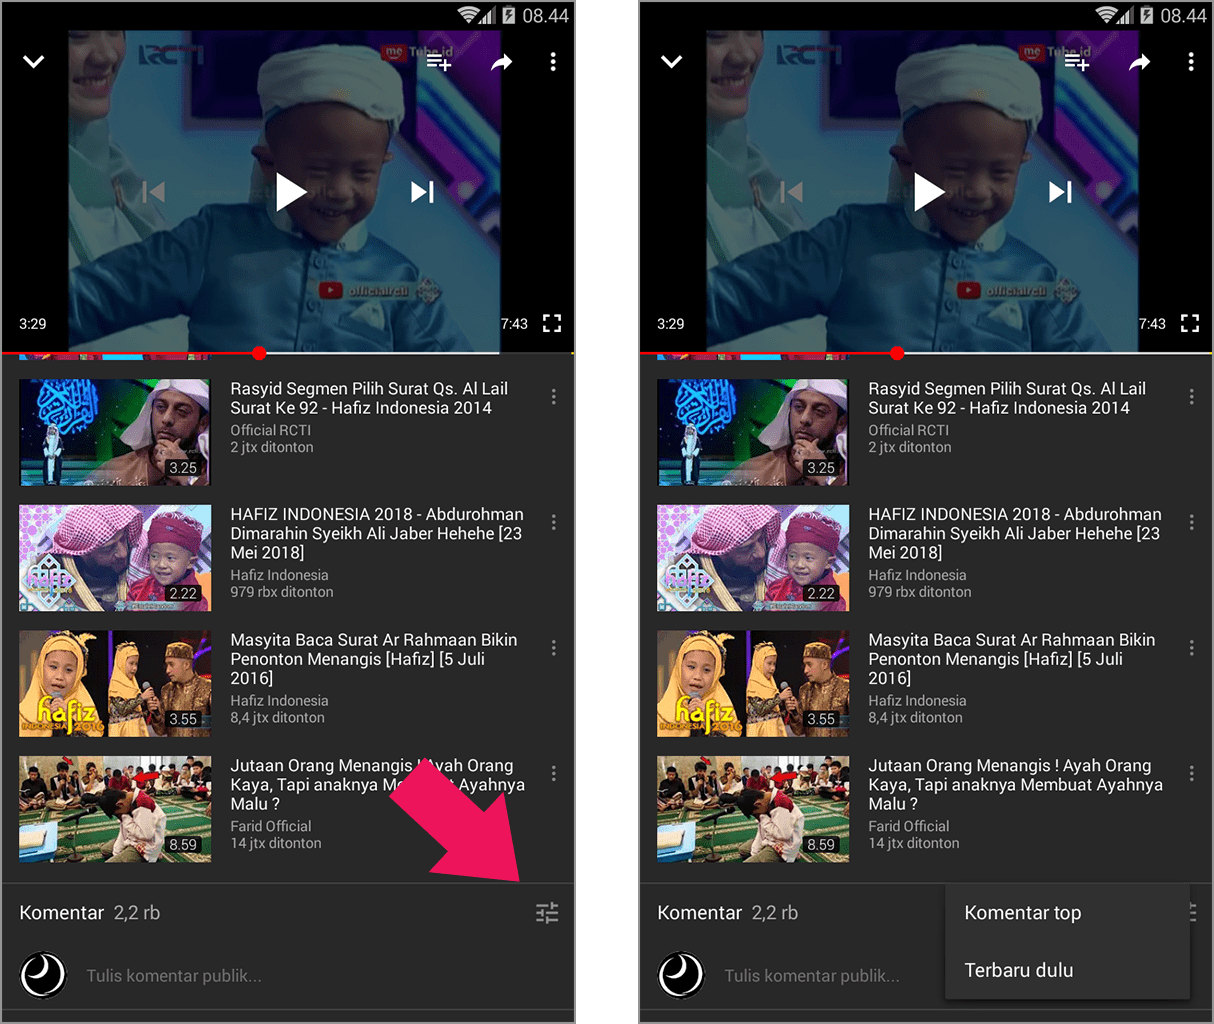Image resolution: width=1214 pixels, height=1024 pixels.
Task: Open options for Jutaan Orang Menangis video, right screenshot
Action: [x=1191, y=773]
